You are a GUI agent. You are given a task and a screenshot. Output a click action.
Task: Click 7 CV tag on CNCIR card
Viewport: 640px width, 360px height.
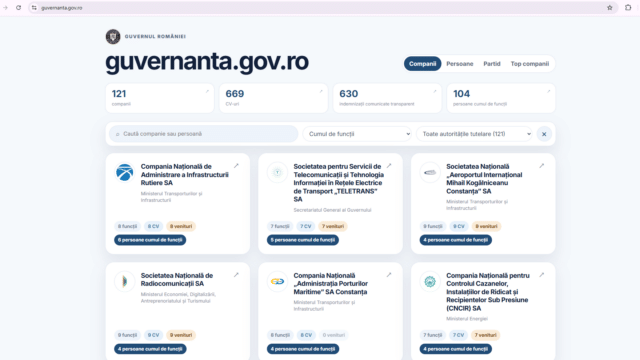[458, 335]
